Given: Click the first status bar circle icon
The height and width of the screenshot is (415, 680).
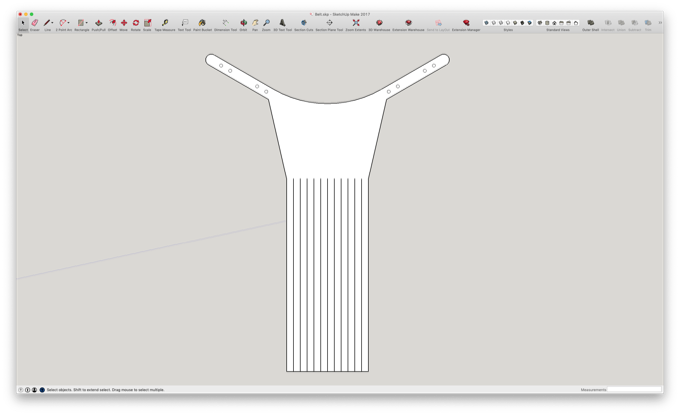Looking at the screenshot, I should pyautogui.click(x=20, y=390).
